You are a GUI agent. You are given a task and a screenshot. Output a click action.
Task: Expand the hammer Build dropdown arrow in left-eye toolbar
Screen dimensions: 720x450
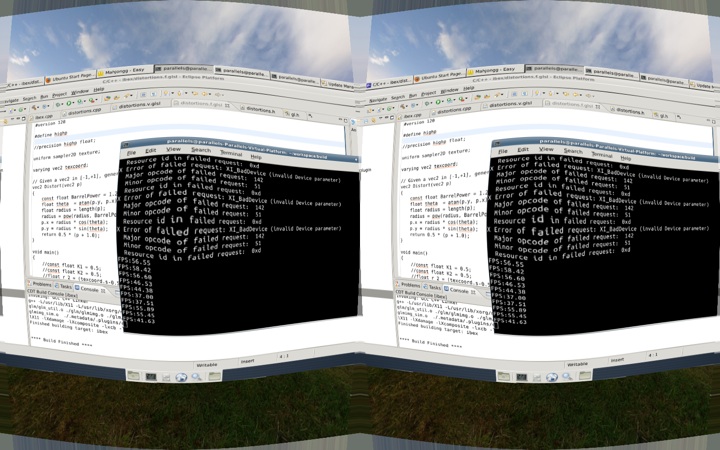click(38, 107)
